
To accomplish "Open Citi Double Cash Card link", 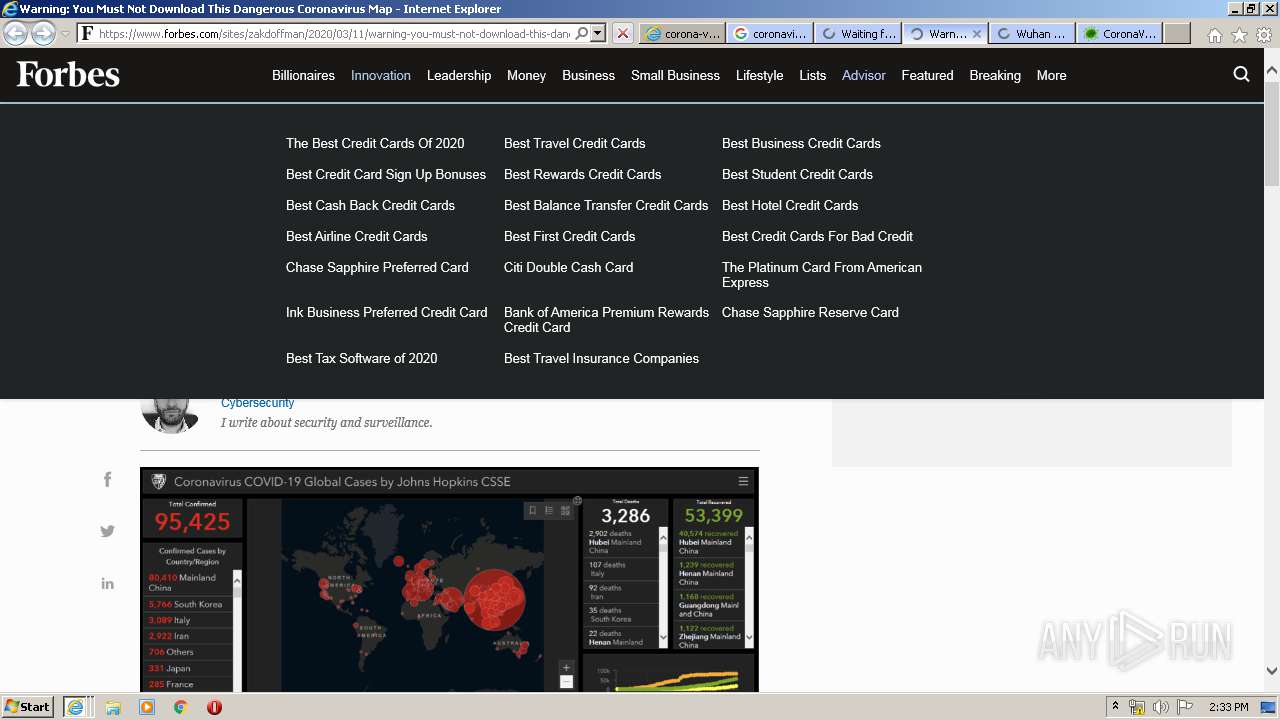I will [568, 267].
